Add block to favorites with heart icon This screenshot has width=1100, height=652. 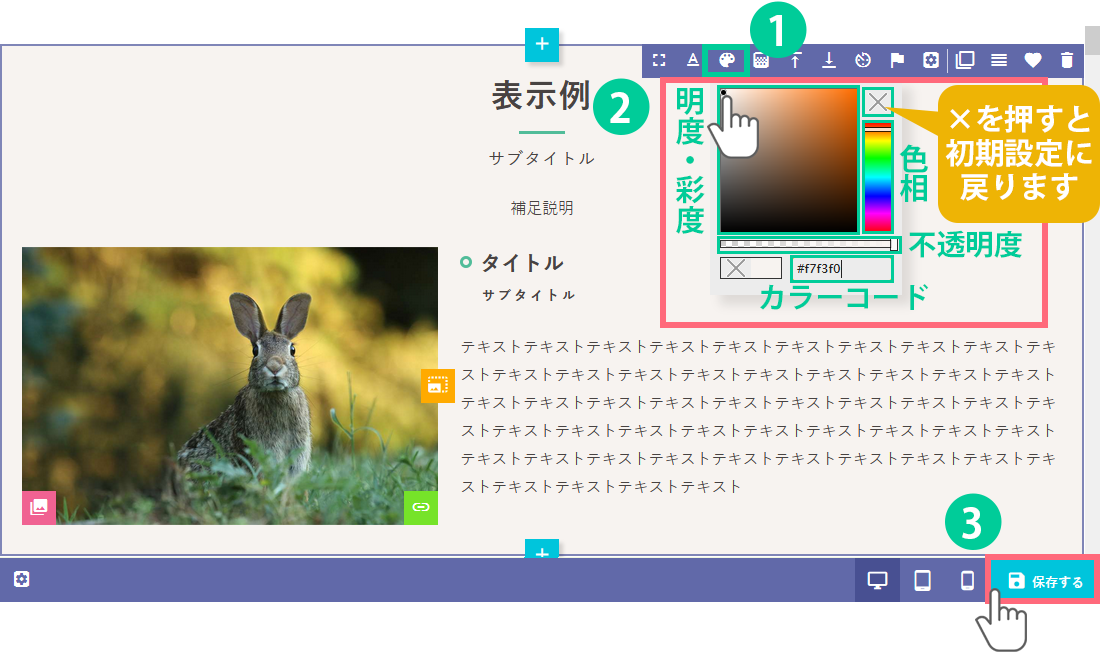pyautogui.click(x=1033, y=60)
